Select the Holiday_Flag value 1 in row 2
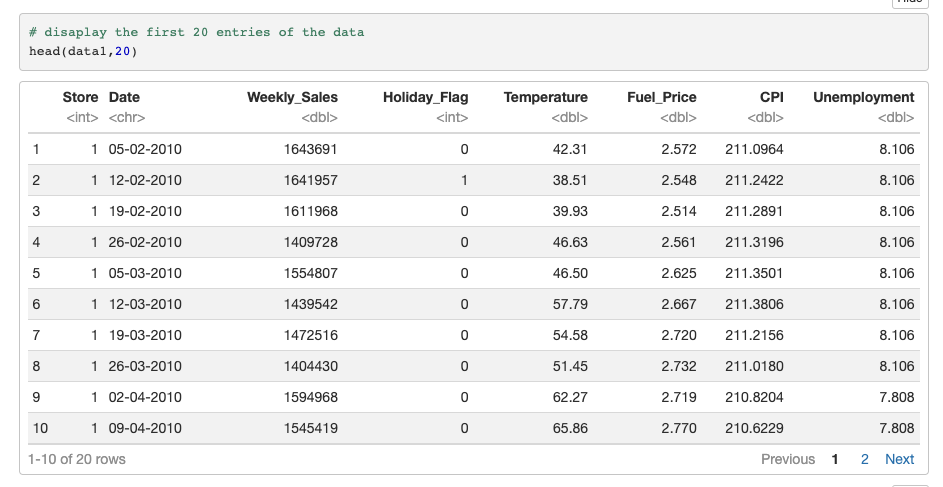 click(x=464, y=181)
